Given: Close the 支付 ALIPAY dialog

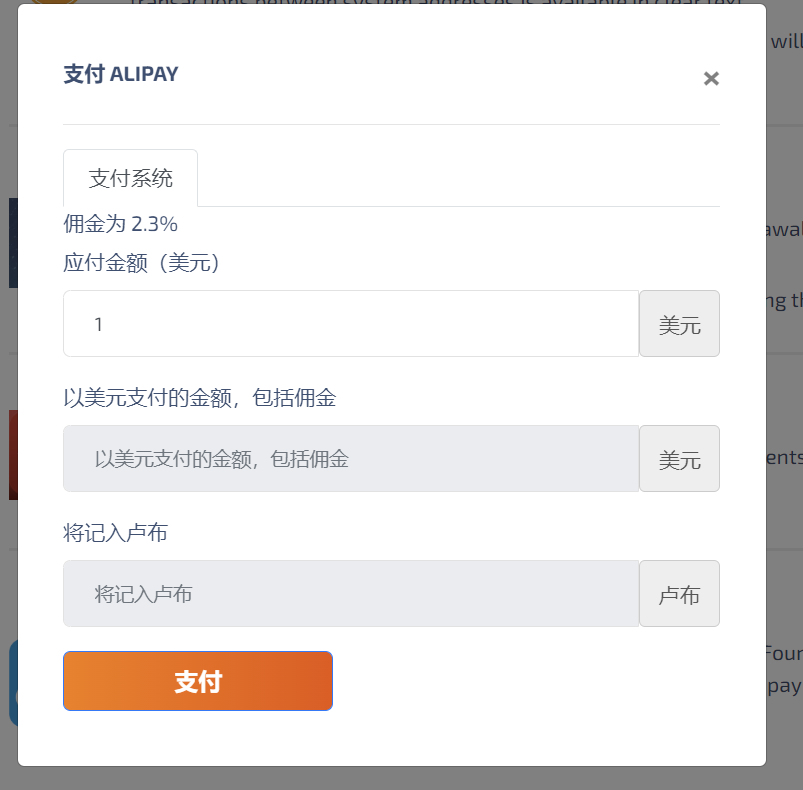Looking at the screenshot, I should click(711, 78).
